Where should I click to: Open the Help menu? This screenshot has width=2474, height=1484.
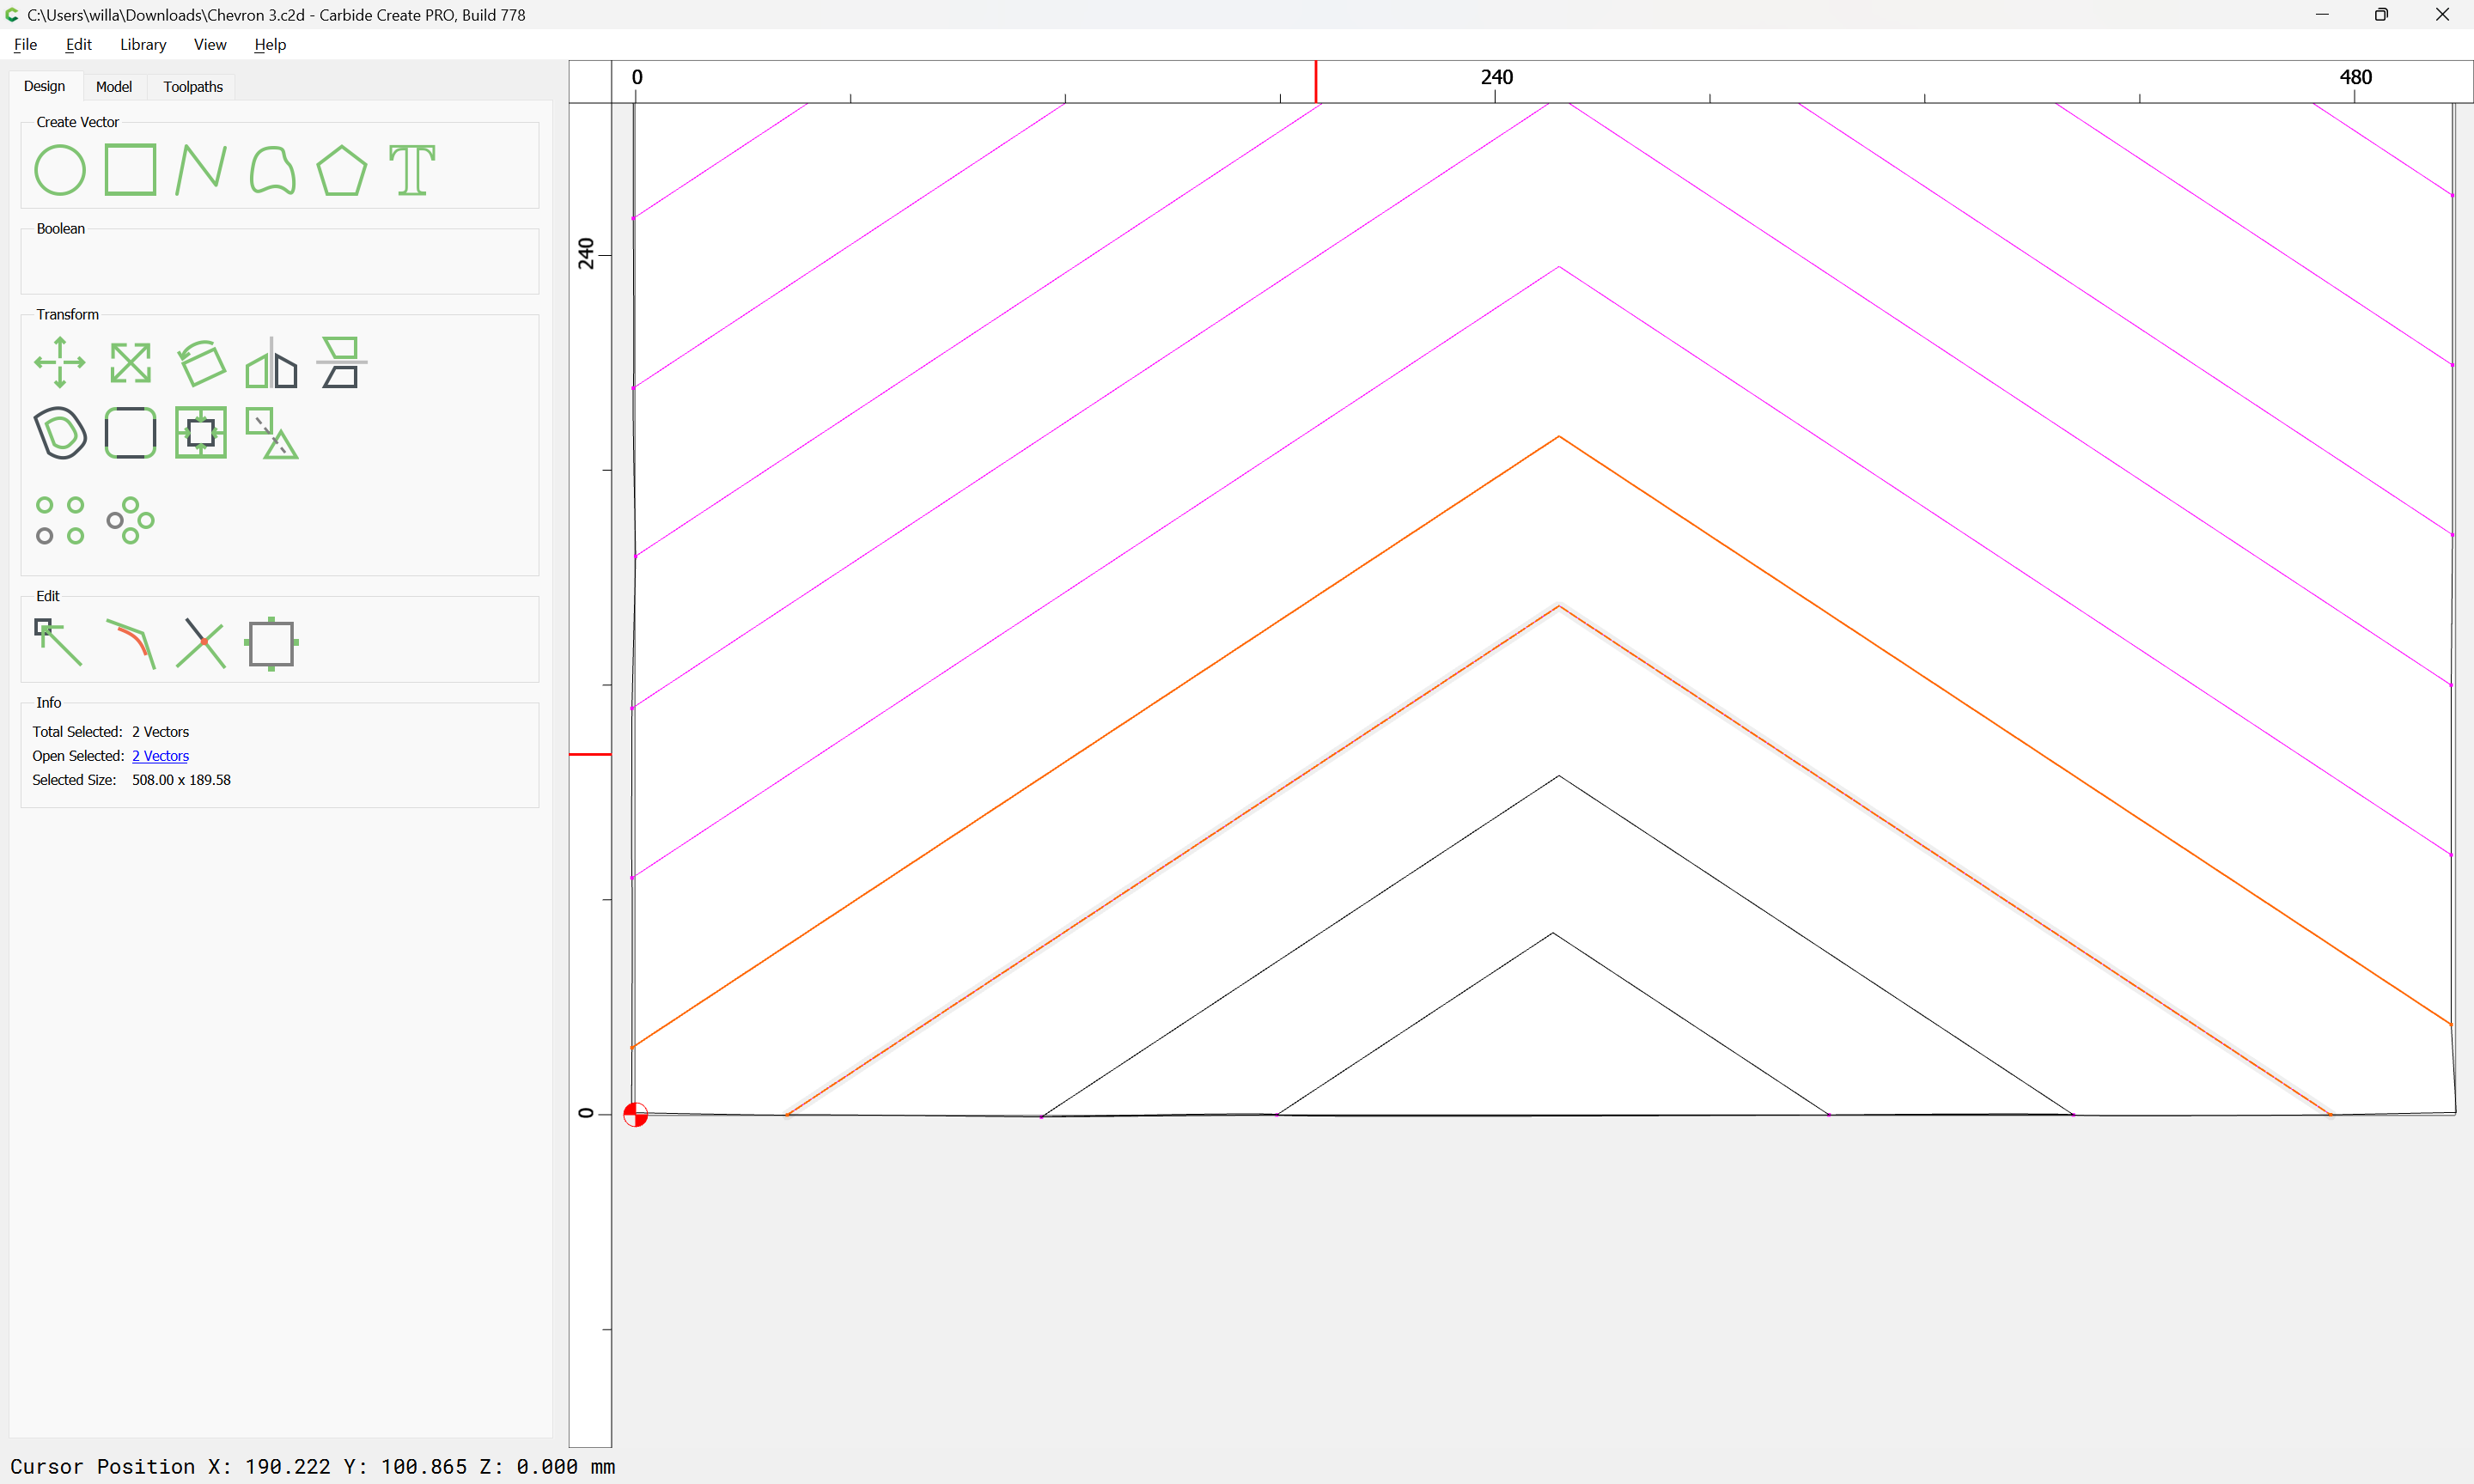click(x=270, y=44)
